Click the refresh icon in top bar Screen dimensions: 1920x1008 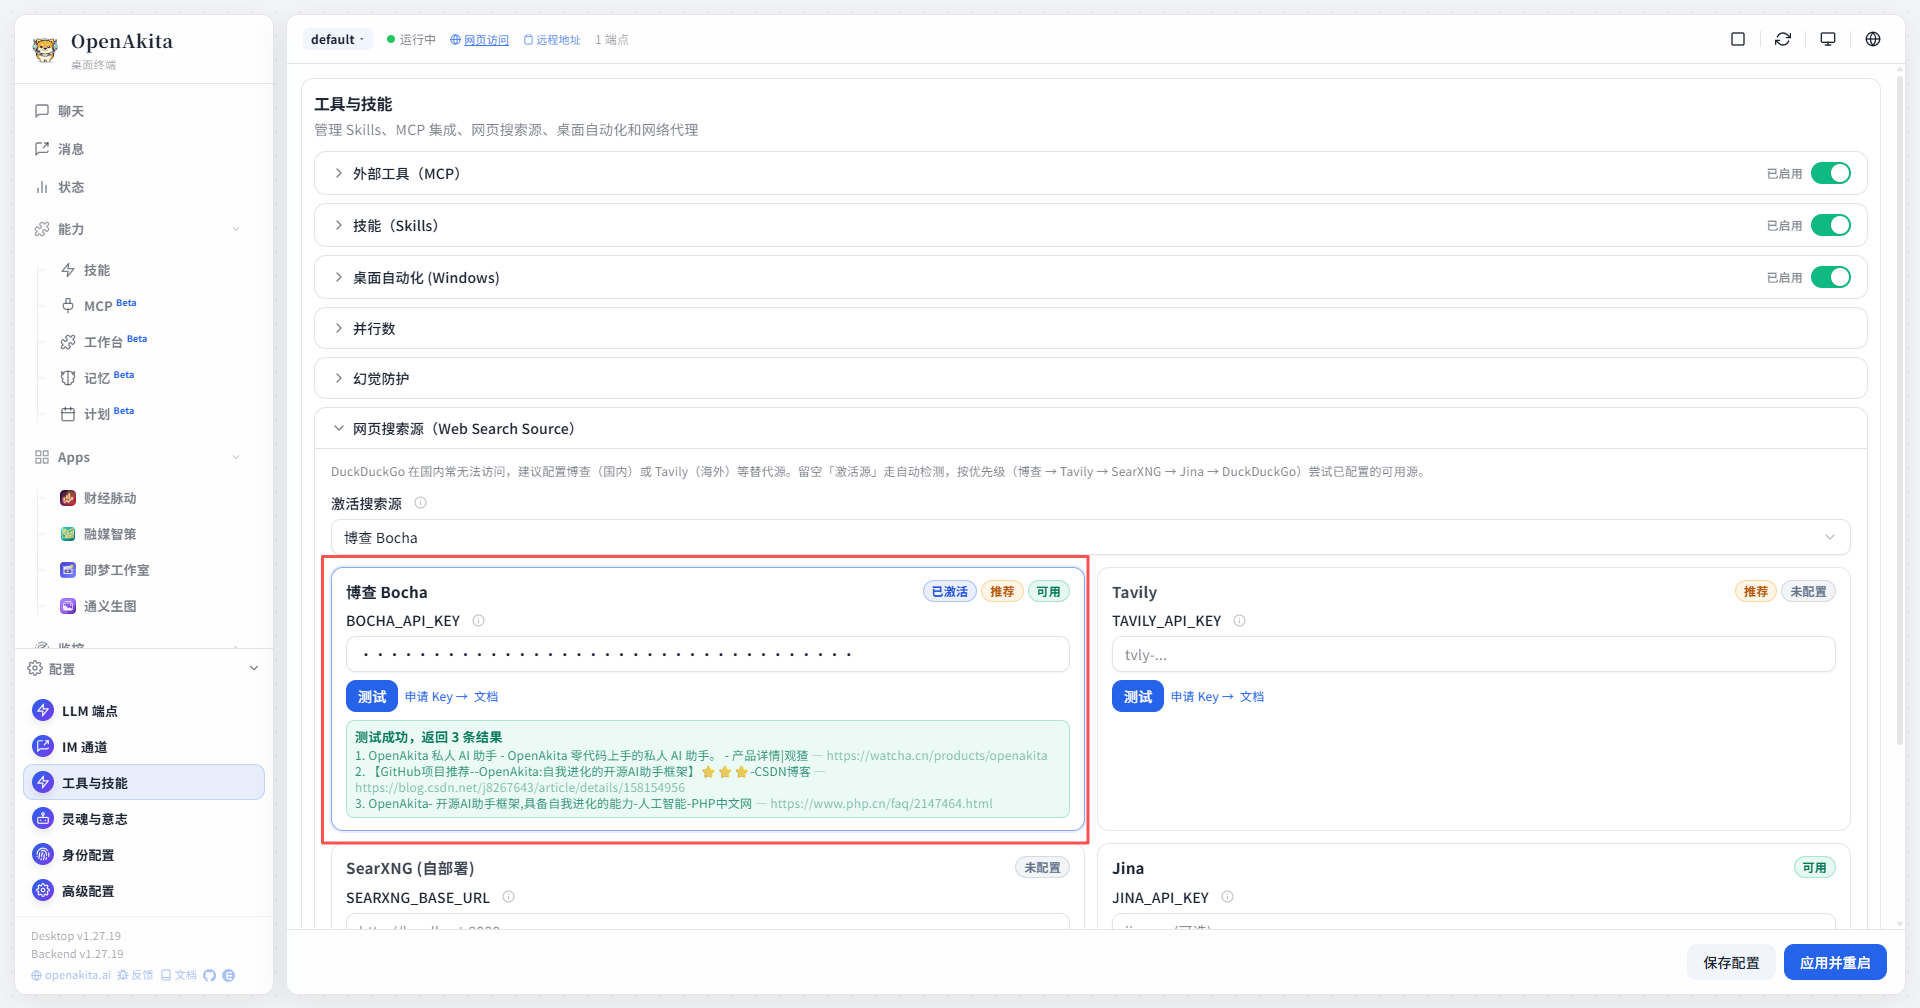coord(1783,39)
